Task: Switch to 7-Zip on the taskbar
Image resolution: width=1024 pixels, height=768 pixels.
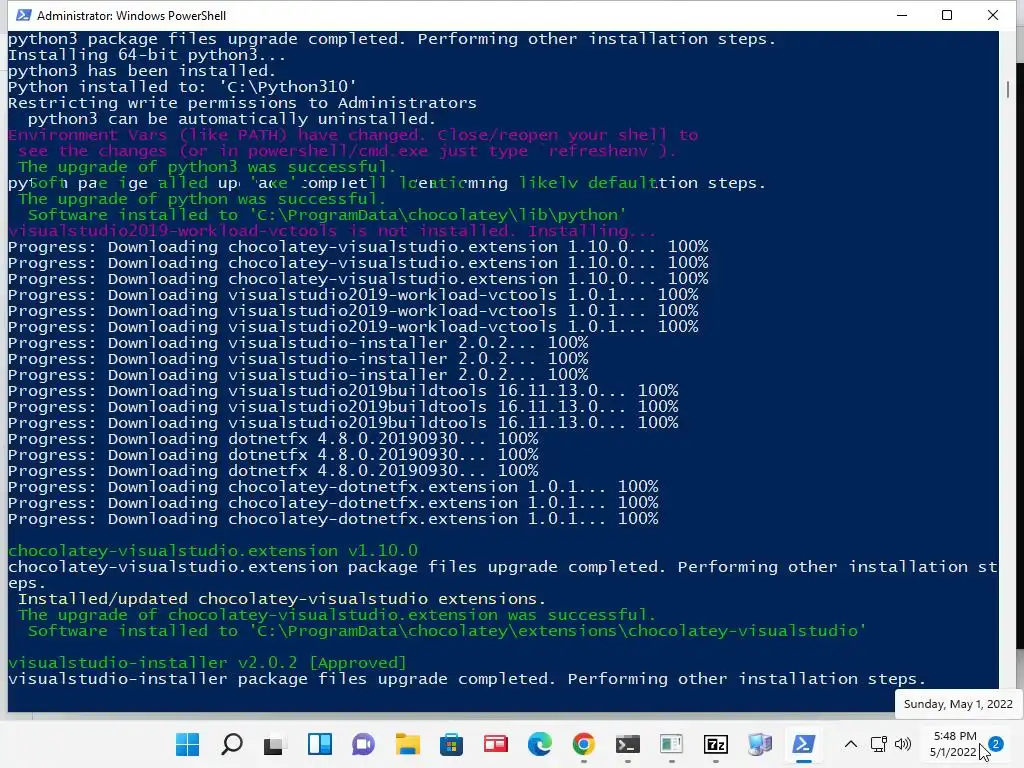Action: coord(716,744)
